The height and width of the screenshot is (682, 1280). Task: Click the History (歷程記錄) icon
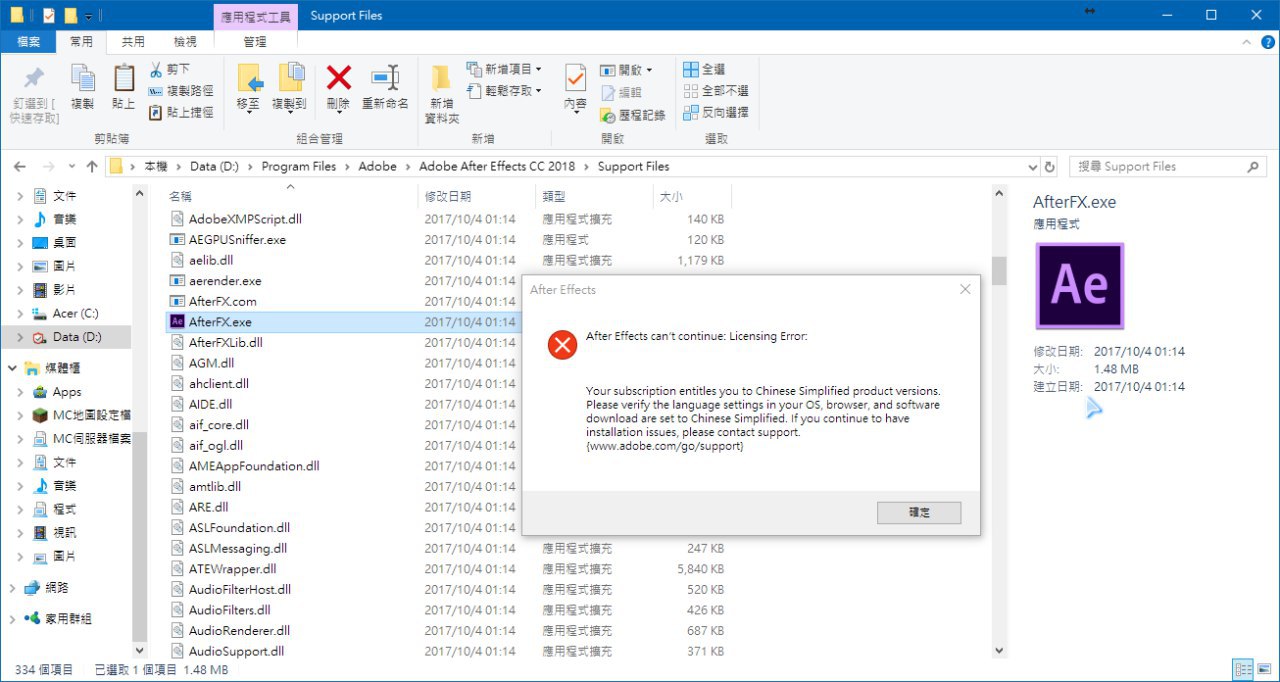(608, 114)
